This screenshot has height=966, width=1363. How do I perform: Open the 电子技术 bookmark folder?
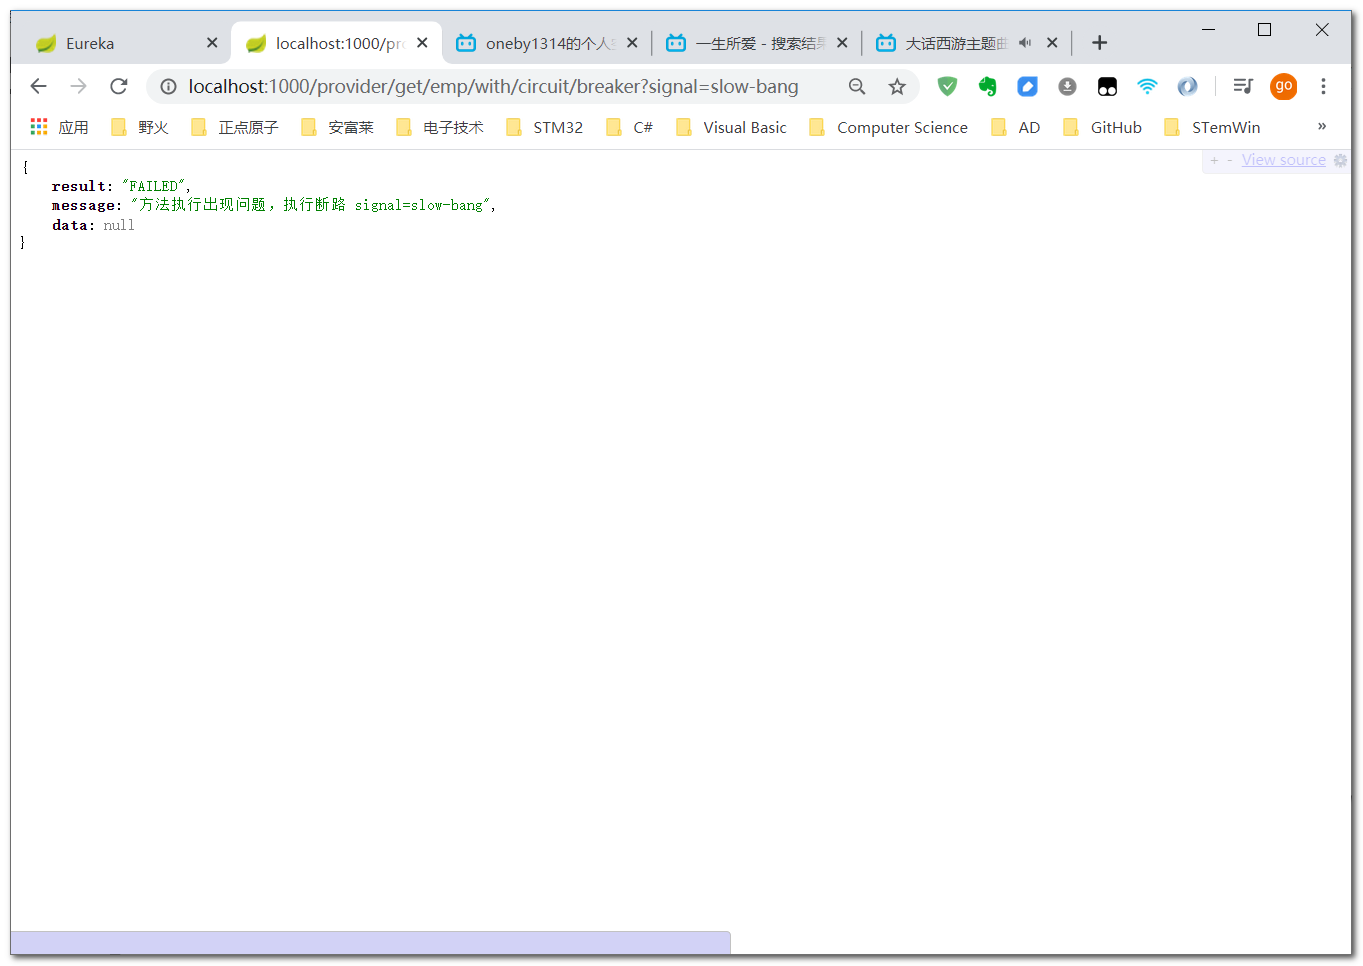point(440,127)
